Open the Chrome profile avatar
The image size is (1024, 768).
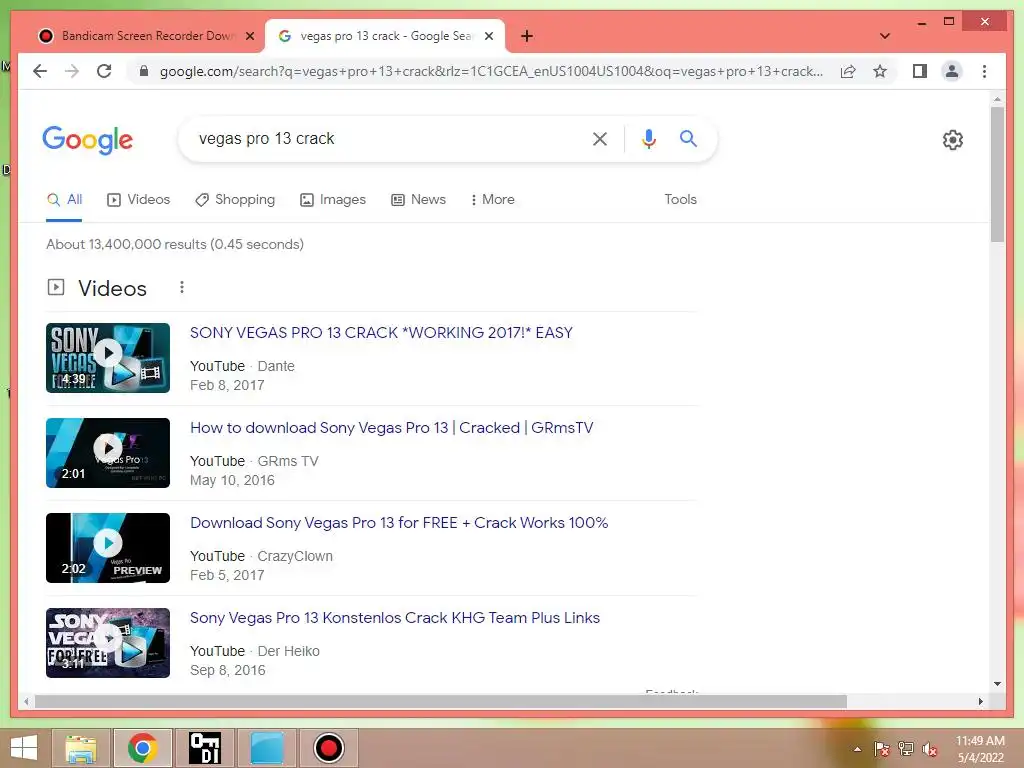(952, 71)
